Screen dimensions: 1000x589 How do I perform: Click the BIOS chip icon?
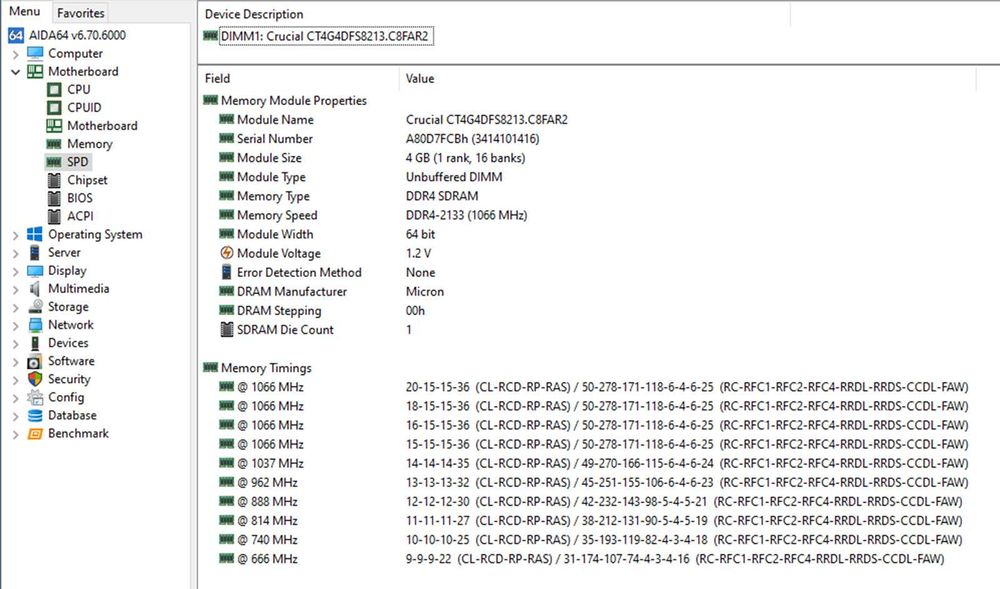point(54,198)
